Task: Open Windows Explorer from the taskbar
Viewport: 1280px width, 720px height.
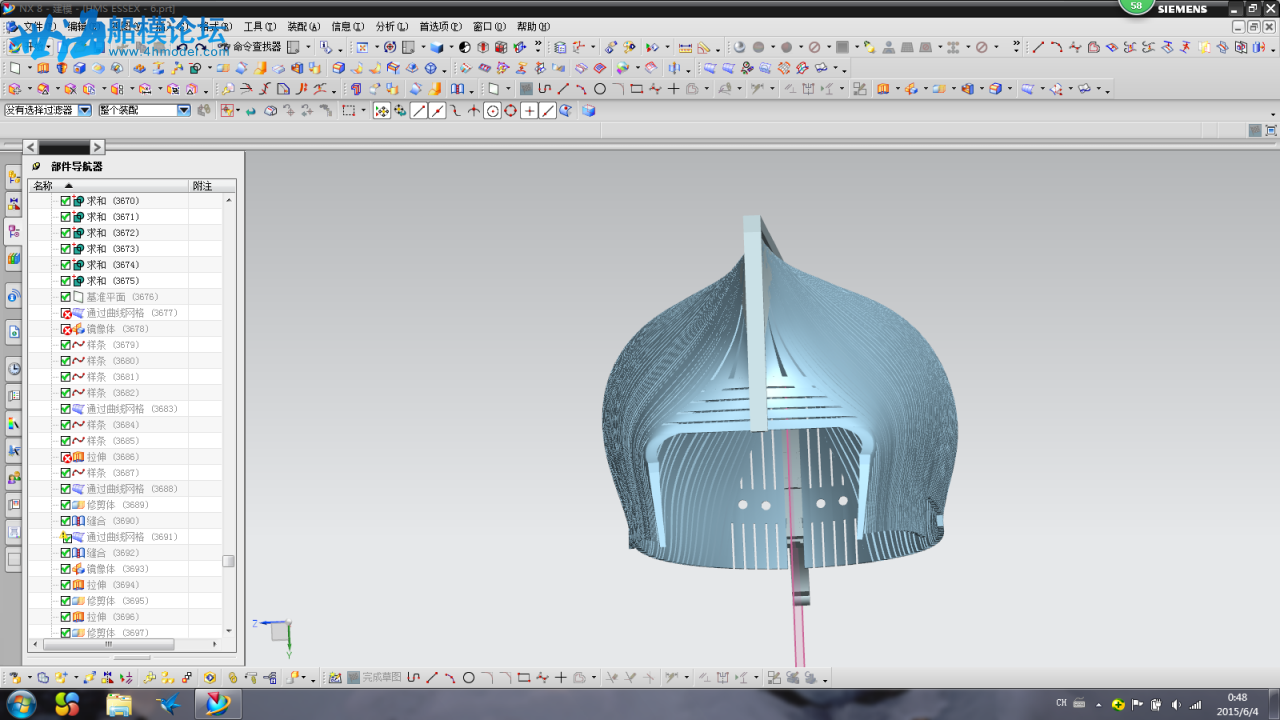Action: click(x=119, y=704)
